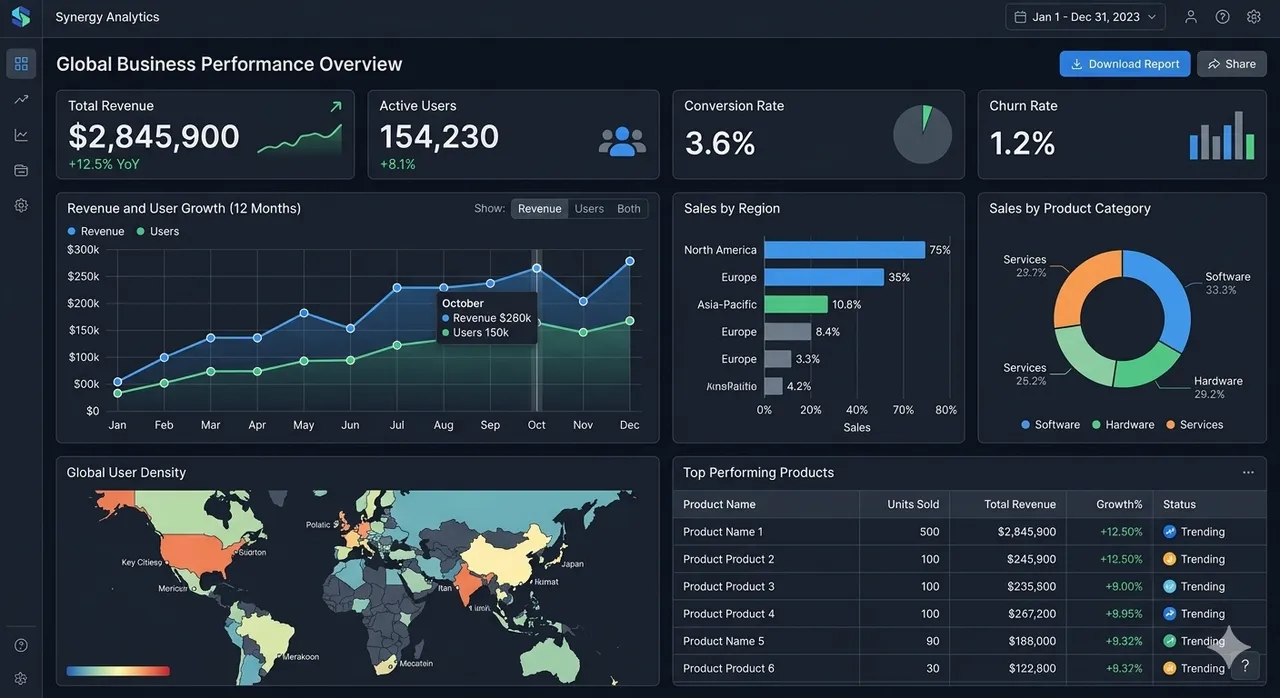The image size is (1280, 698).
Task: Click the help icon at the sidebar bottom
Action: tap(20, 645)
